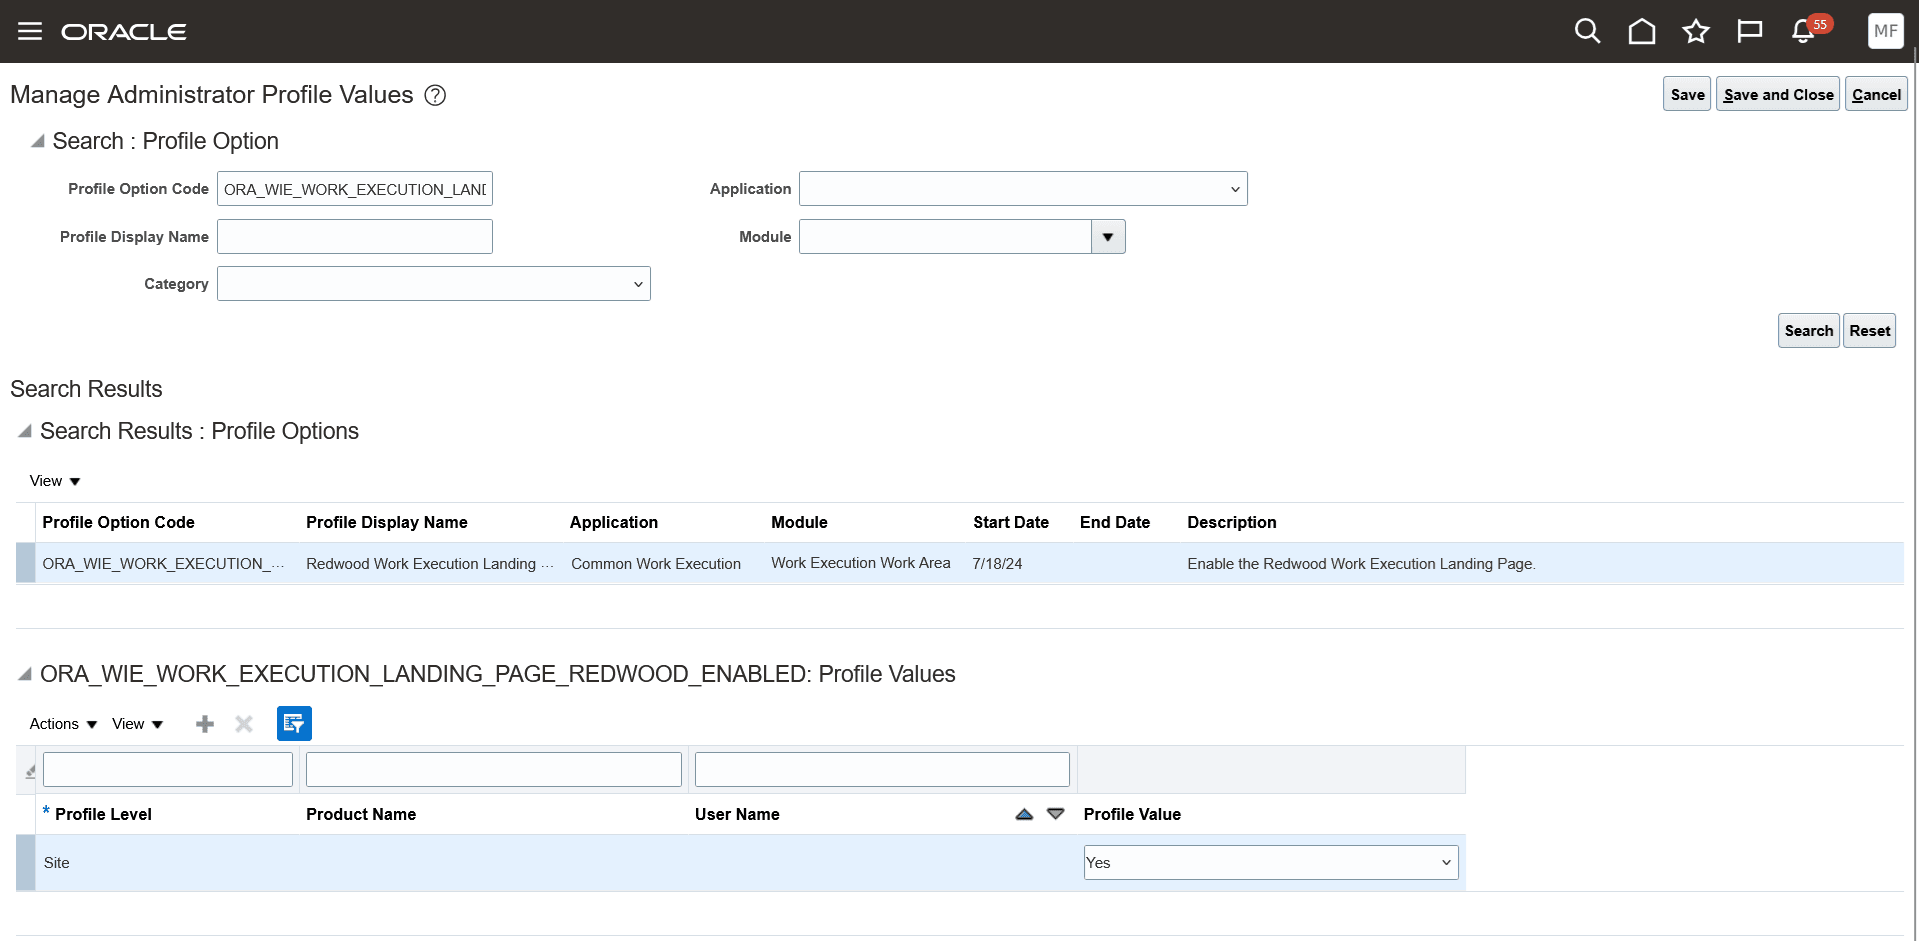Click the Profile Display Name column header
Viewport: 1919px width, 941px height.
coord(387,522)
